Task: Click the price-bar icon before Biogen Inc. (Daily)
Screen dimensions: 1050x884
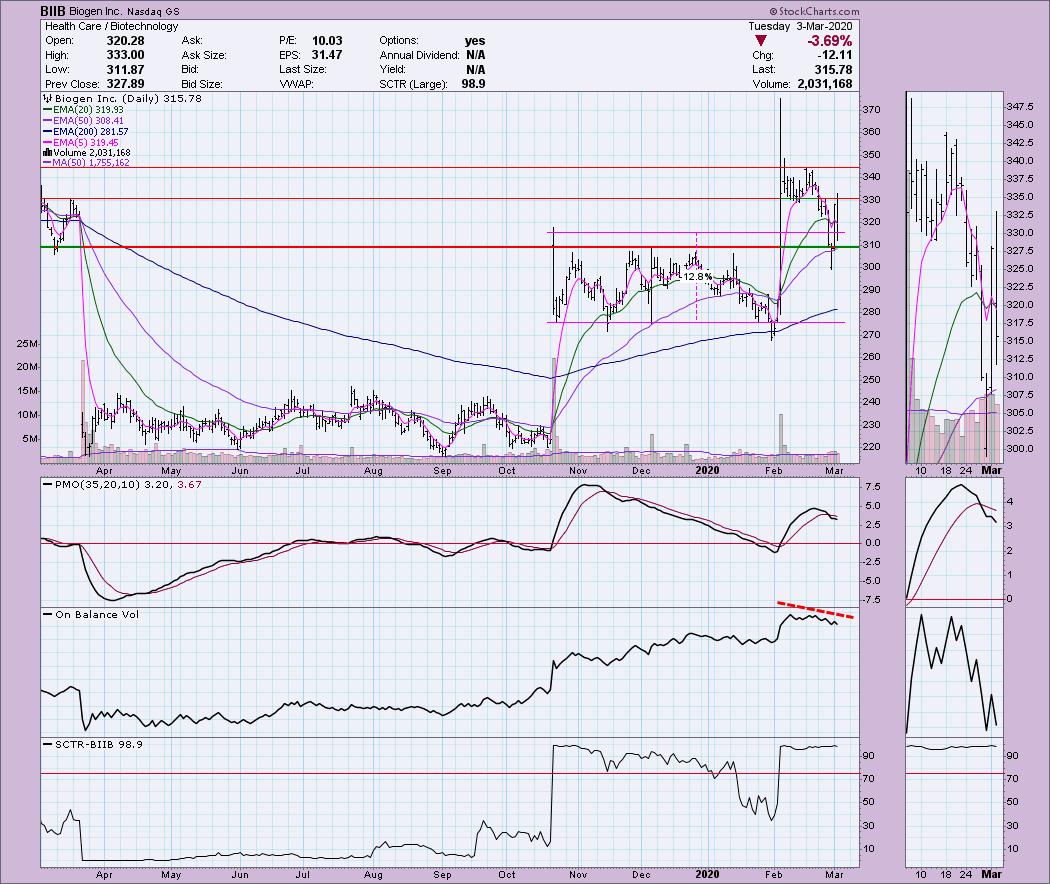Action: click(x=48, y=98)
